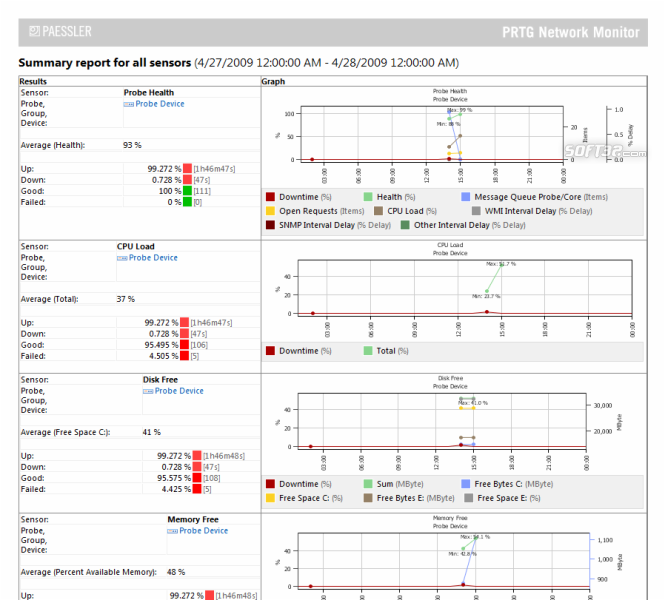Image resolution: width=665 pixels, height=600 pixels.
Task: Click 'Max: 51.7 %' label on CPU Load graph
Action: click(501, 264)
